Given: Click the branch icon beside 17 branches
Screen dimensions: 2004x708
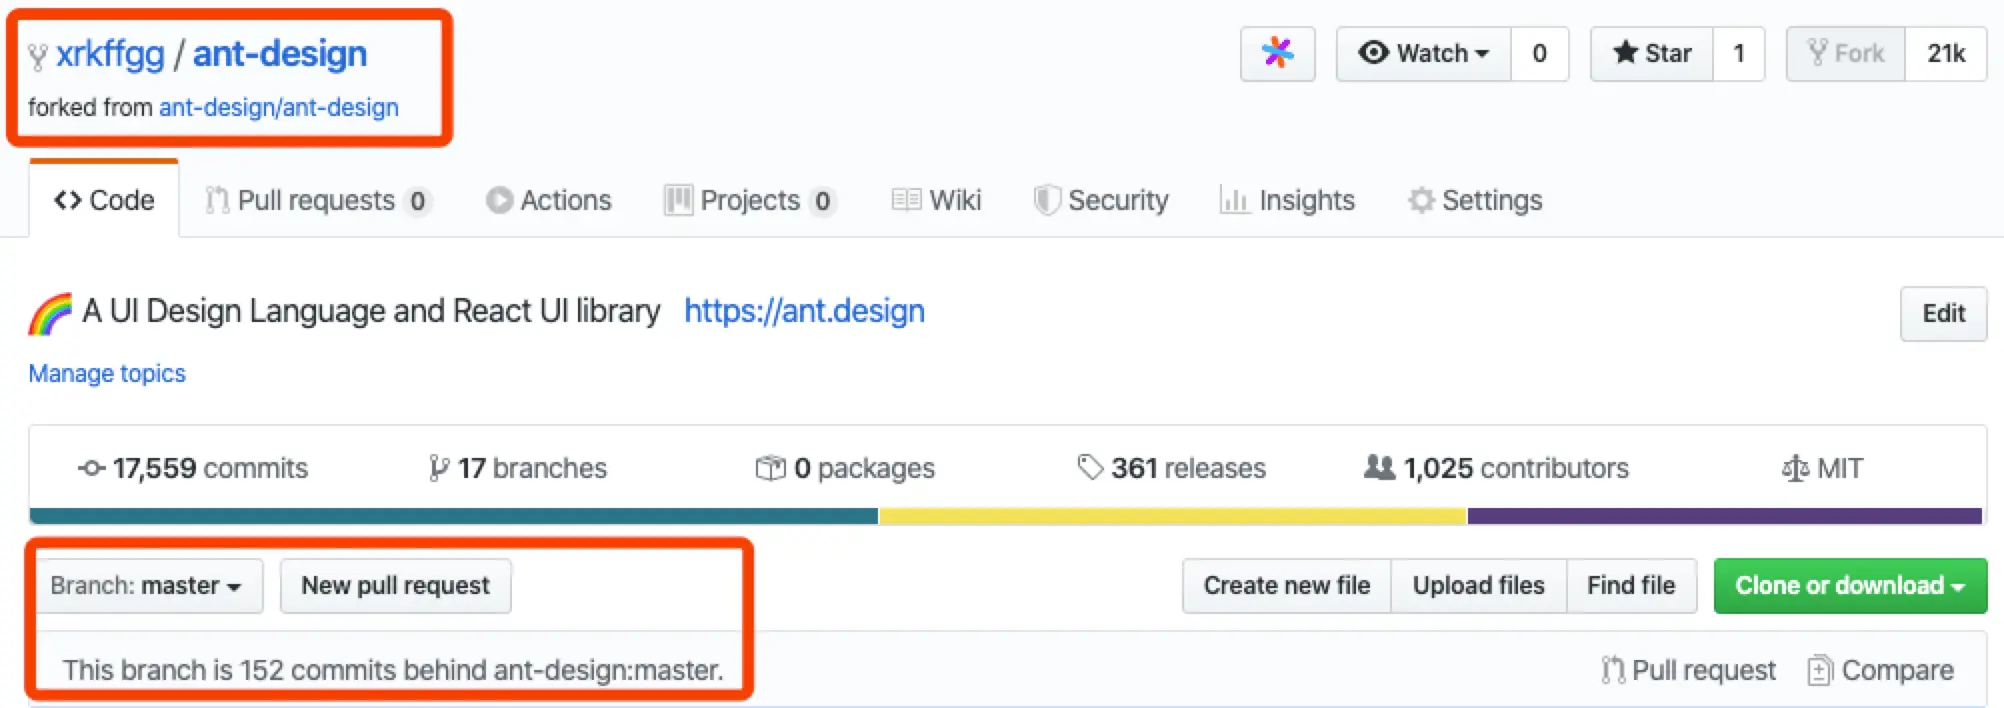Looking at the screenshot, I should [x=438, y=468].
